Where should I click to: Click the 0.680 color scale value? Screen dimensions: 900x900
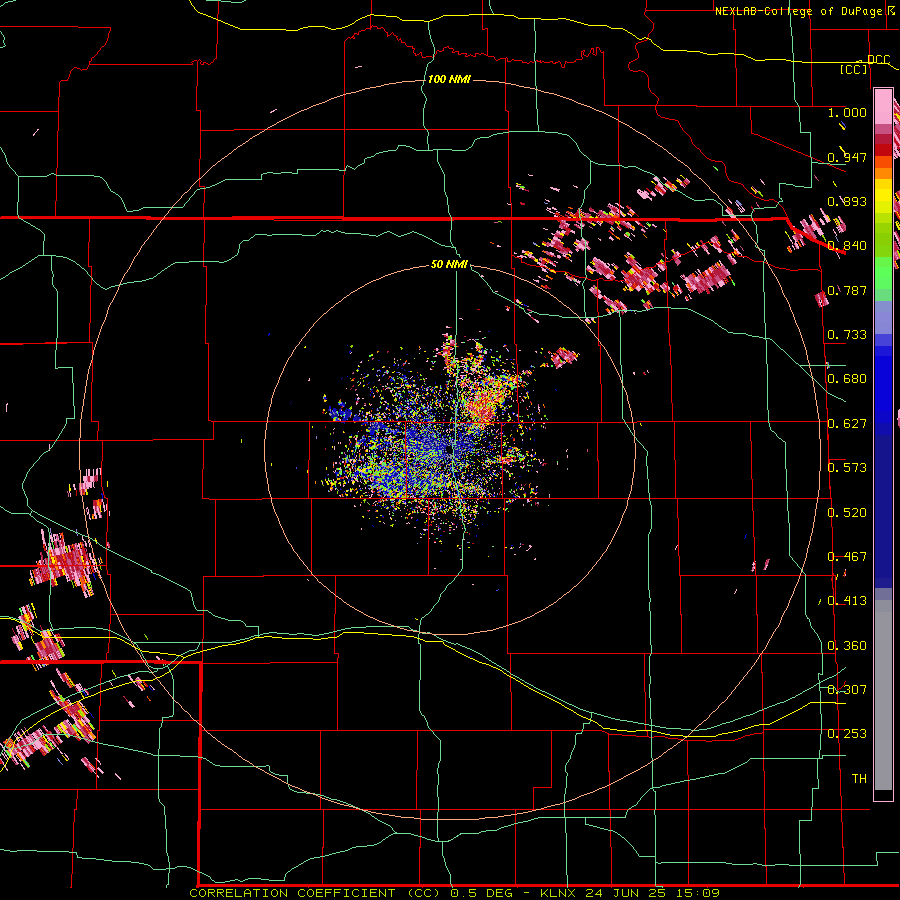click(x=847, y=379)
